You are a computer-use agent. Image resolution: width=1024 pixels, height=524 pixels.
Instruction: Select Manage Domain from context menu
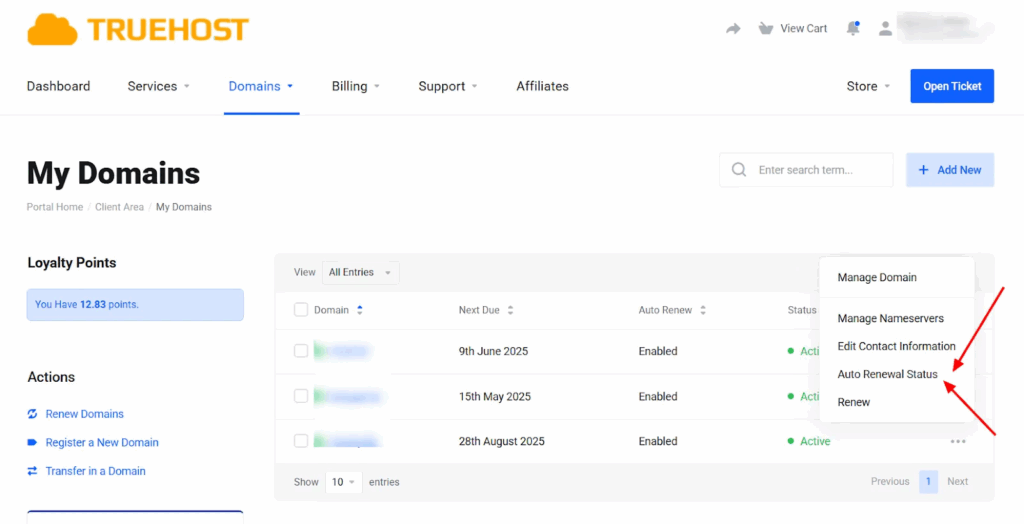coord(876,278)
